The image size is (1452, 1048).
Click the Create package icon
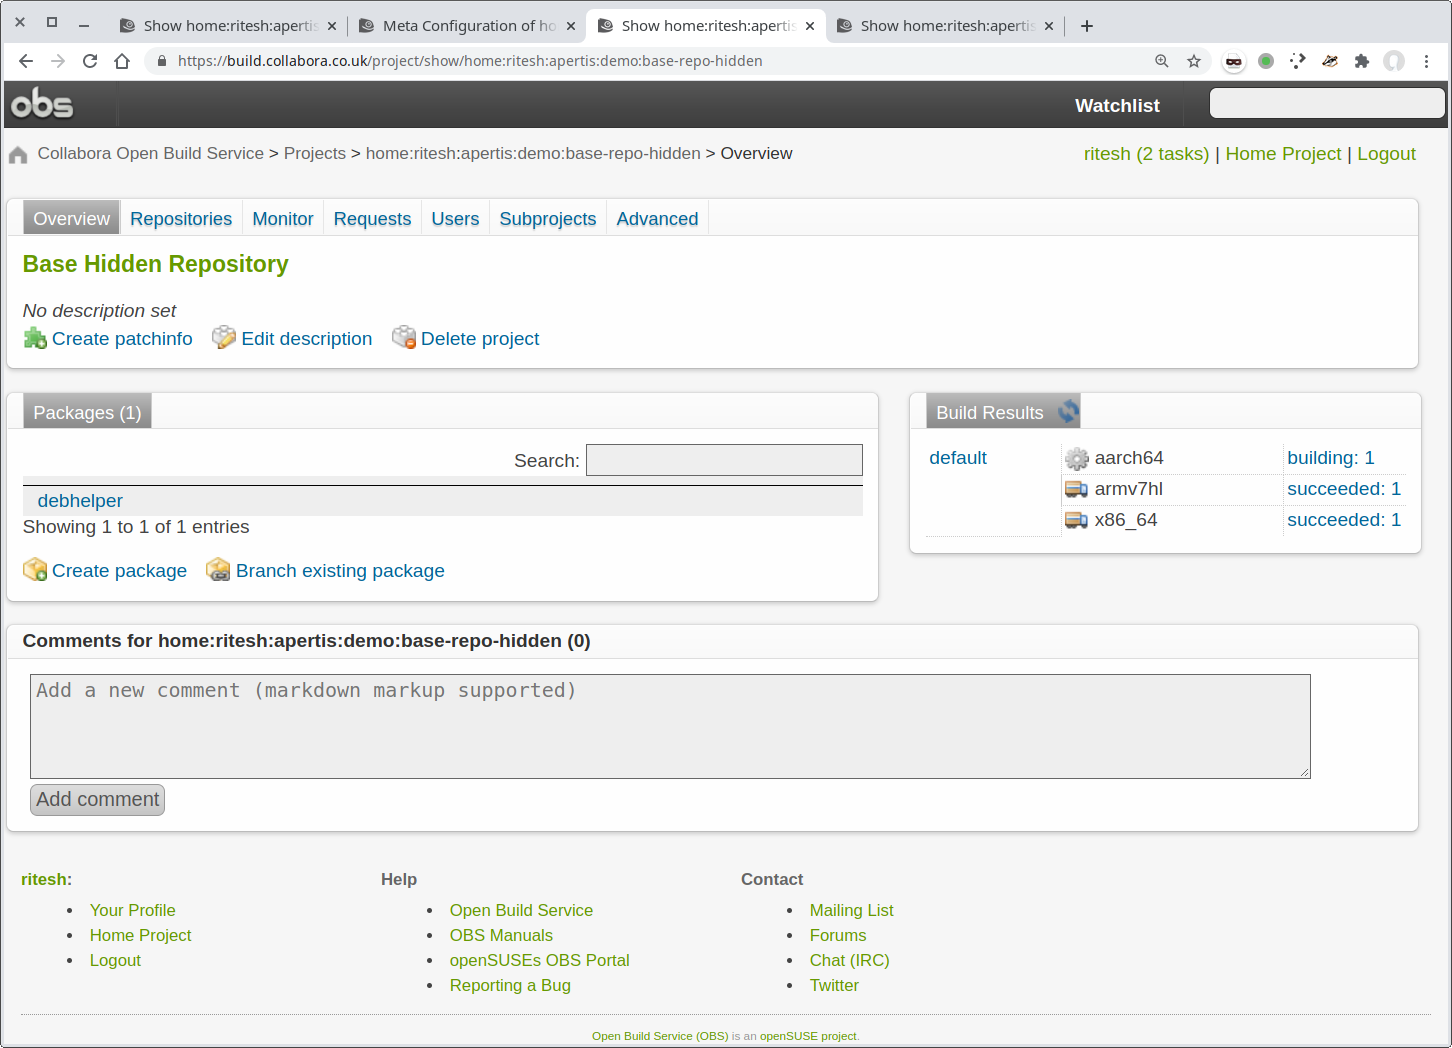[35, 570]
